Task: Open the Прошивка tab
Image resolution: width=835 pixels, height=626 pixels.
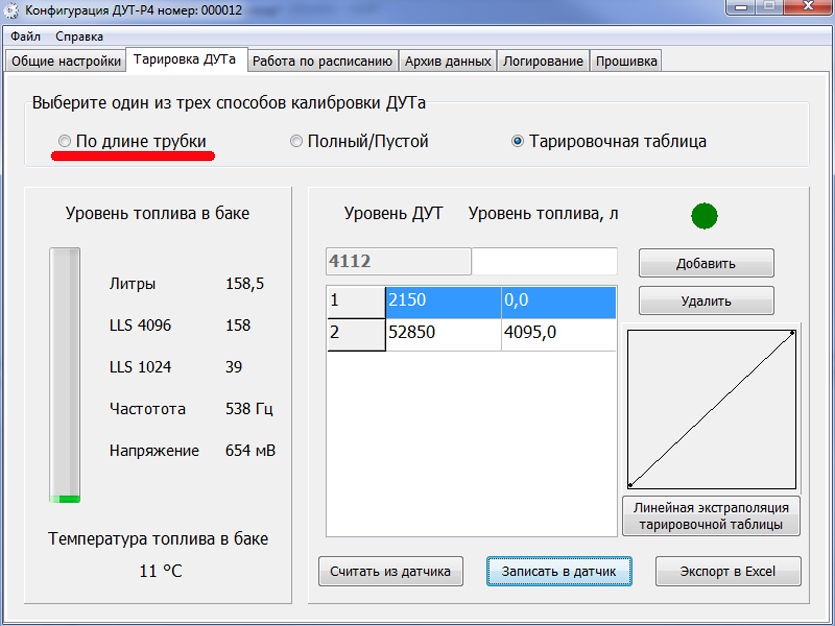Action: tap(626, 61)
